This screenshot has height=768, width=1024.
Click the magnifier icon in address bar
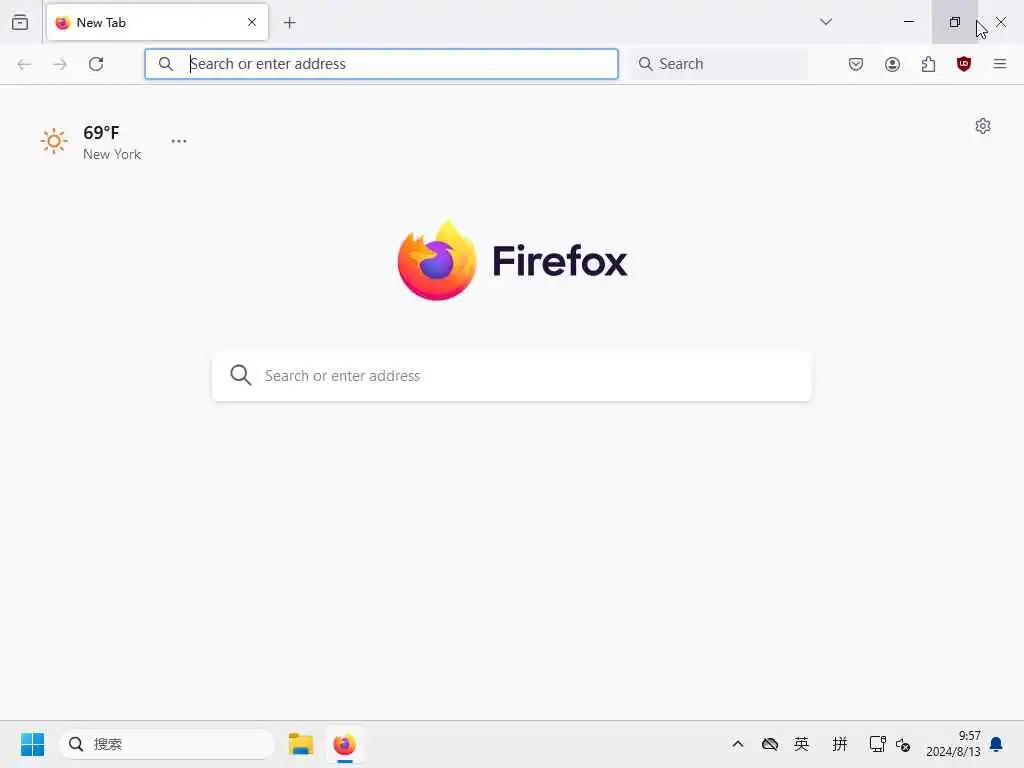point(166,64)
